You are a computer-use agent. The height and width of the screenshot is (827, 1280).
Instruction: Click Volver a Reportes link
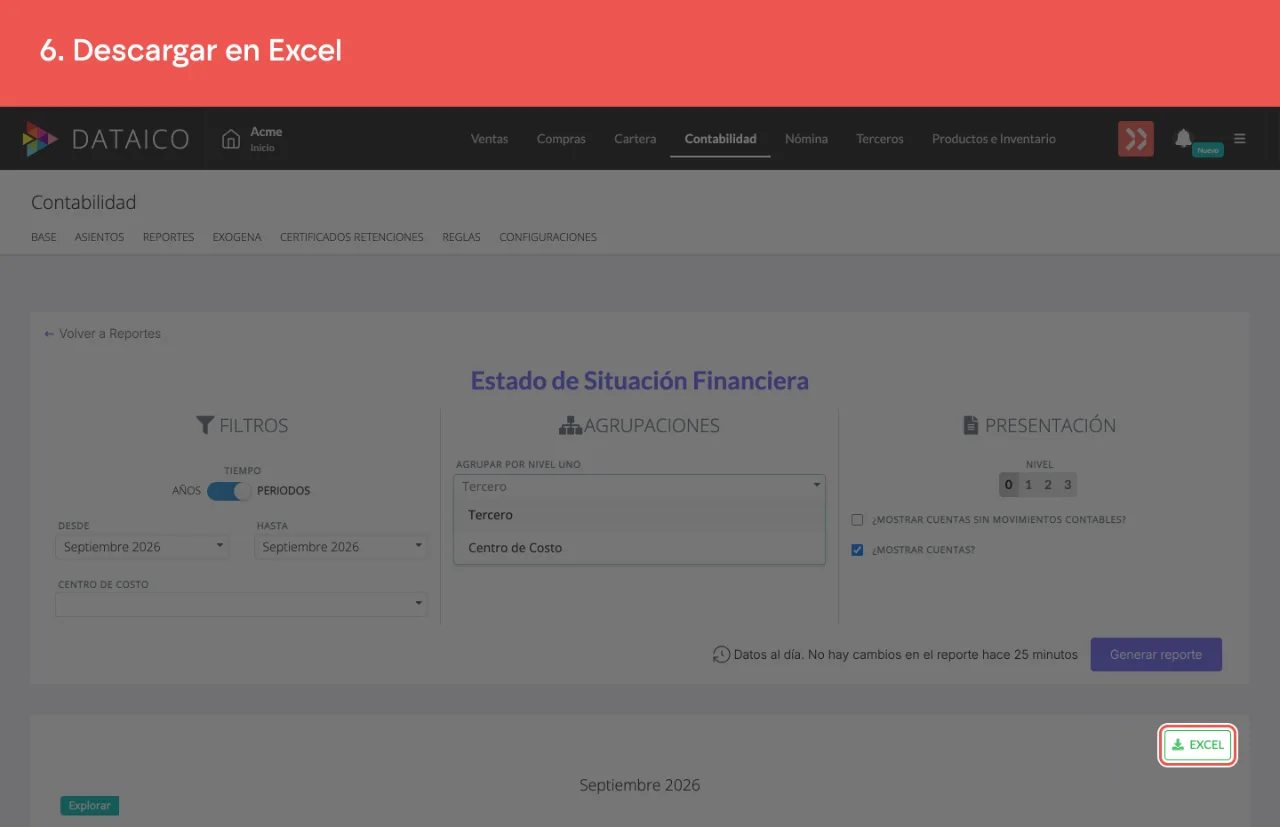tap(102, 334)
